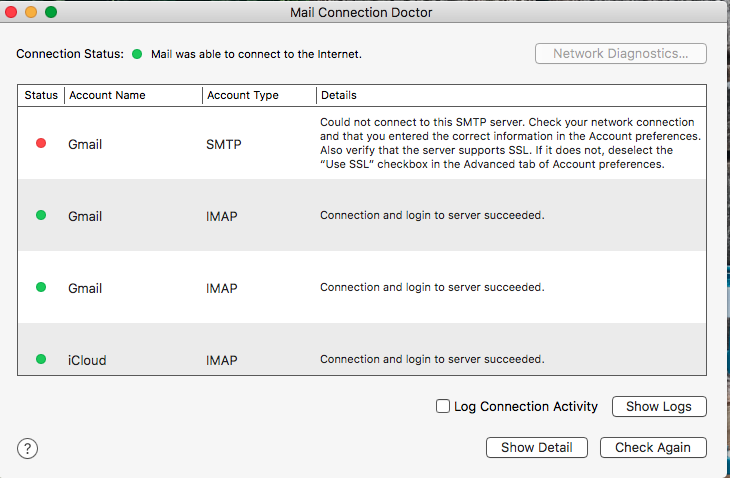This screenshot has width=730, height=478.
Task: Open help with the question mark button
Action: coord(27,449)
